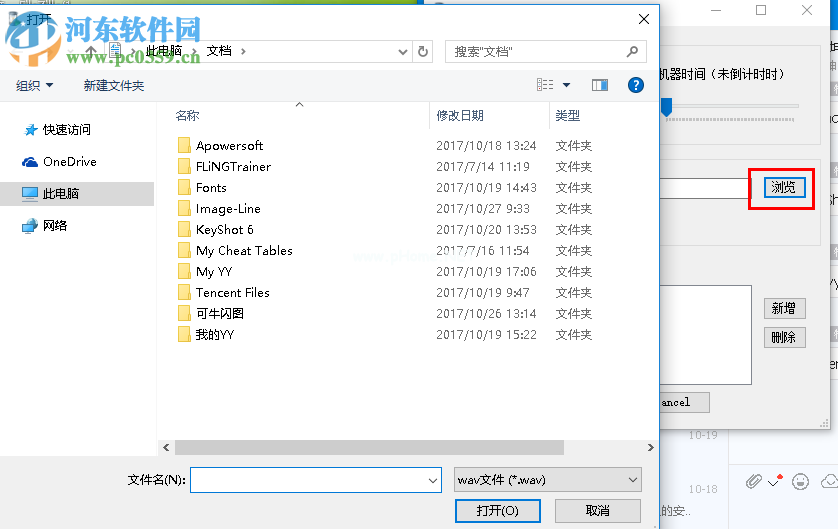Open wav文件 (*.wav) file type dropdown
The height and width of the screenshot is (529, 838).
[x=548, y=480]
